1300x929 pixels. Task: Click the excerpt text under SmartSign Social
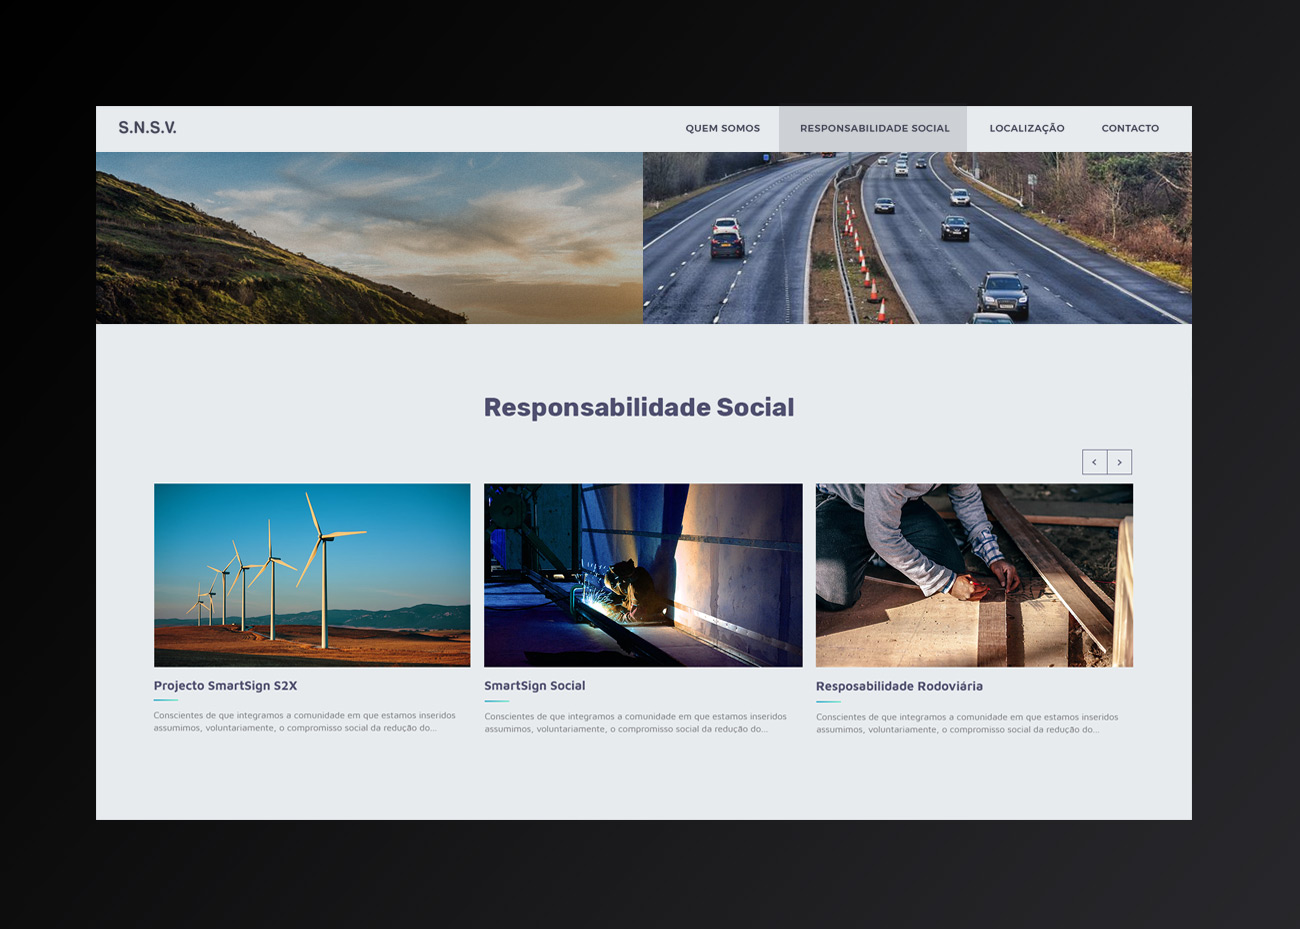635,723
